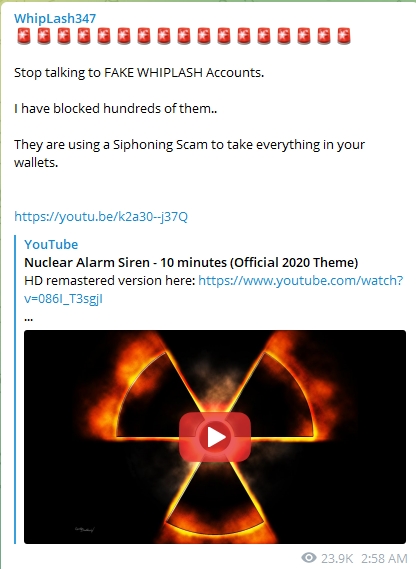The width and height of the screenshot is (416, 569).
Task: Click the first red siren emoji
Action: click(x=24, y=36)
